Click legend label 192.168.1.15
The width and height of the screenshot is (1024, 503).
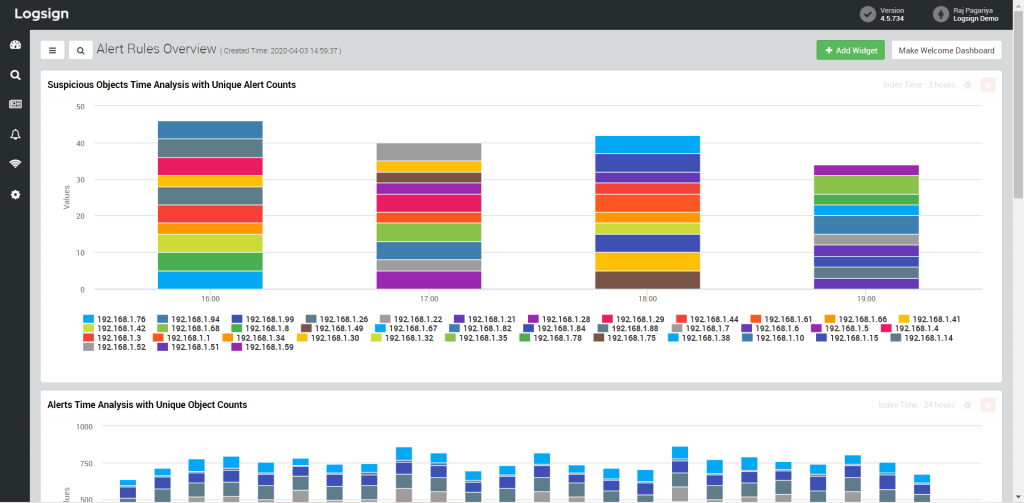click(x=854, y=338)
